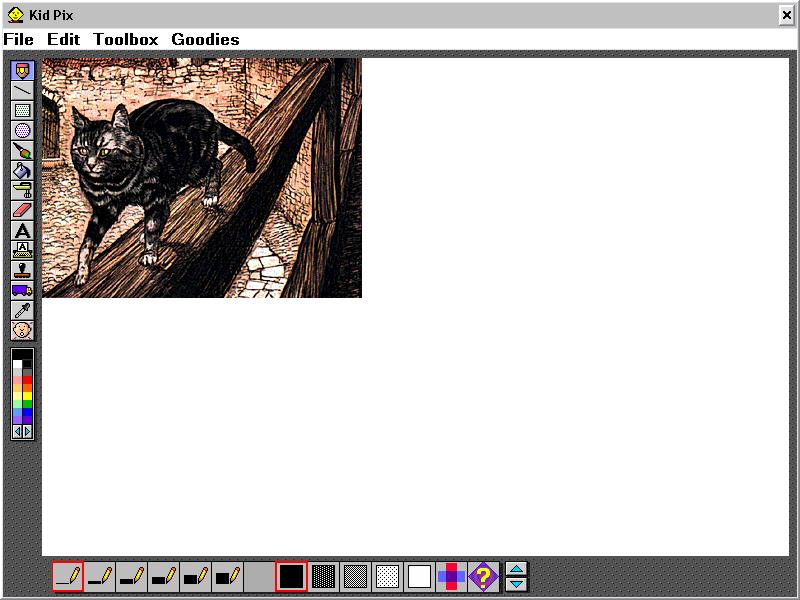
Task: Select the Moving Van tool
Action: click(x=22, y=290)
